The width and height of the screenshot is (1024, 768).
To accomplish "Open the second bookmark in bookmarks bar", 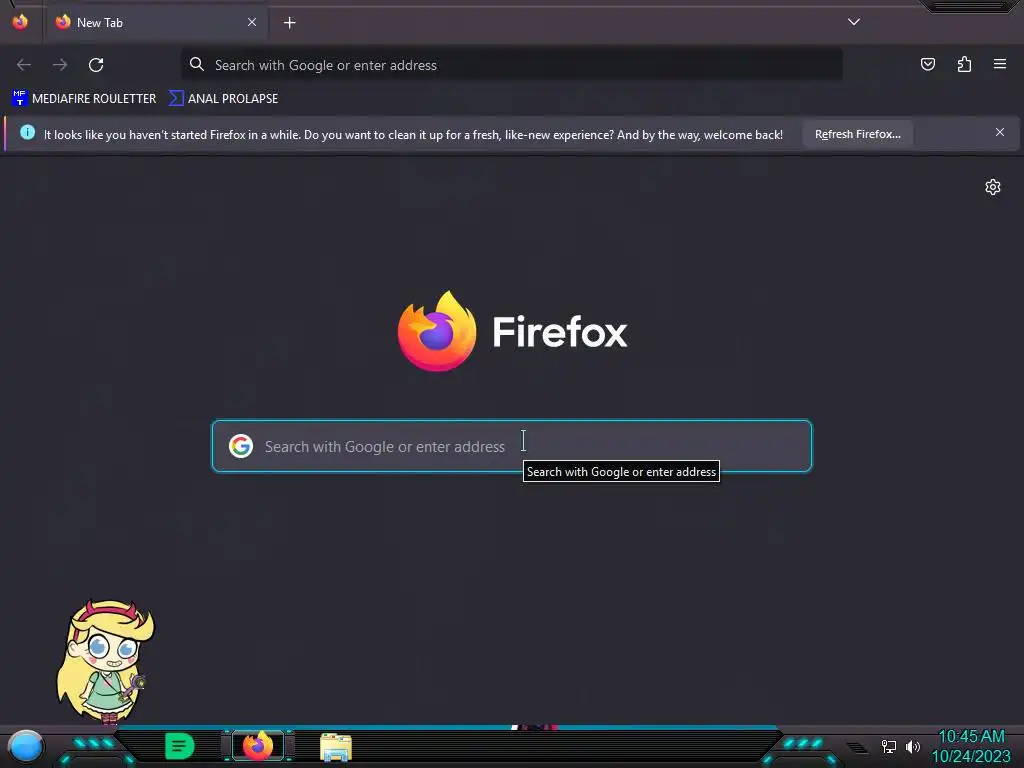I will click(224, 99).
